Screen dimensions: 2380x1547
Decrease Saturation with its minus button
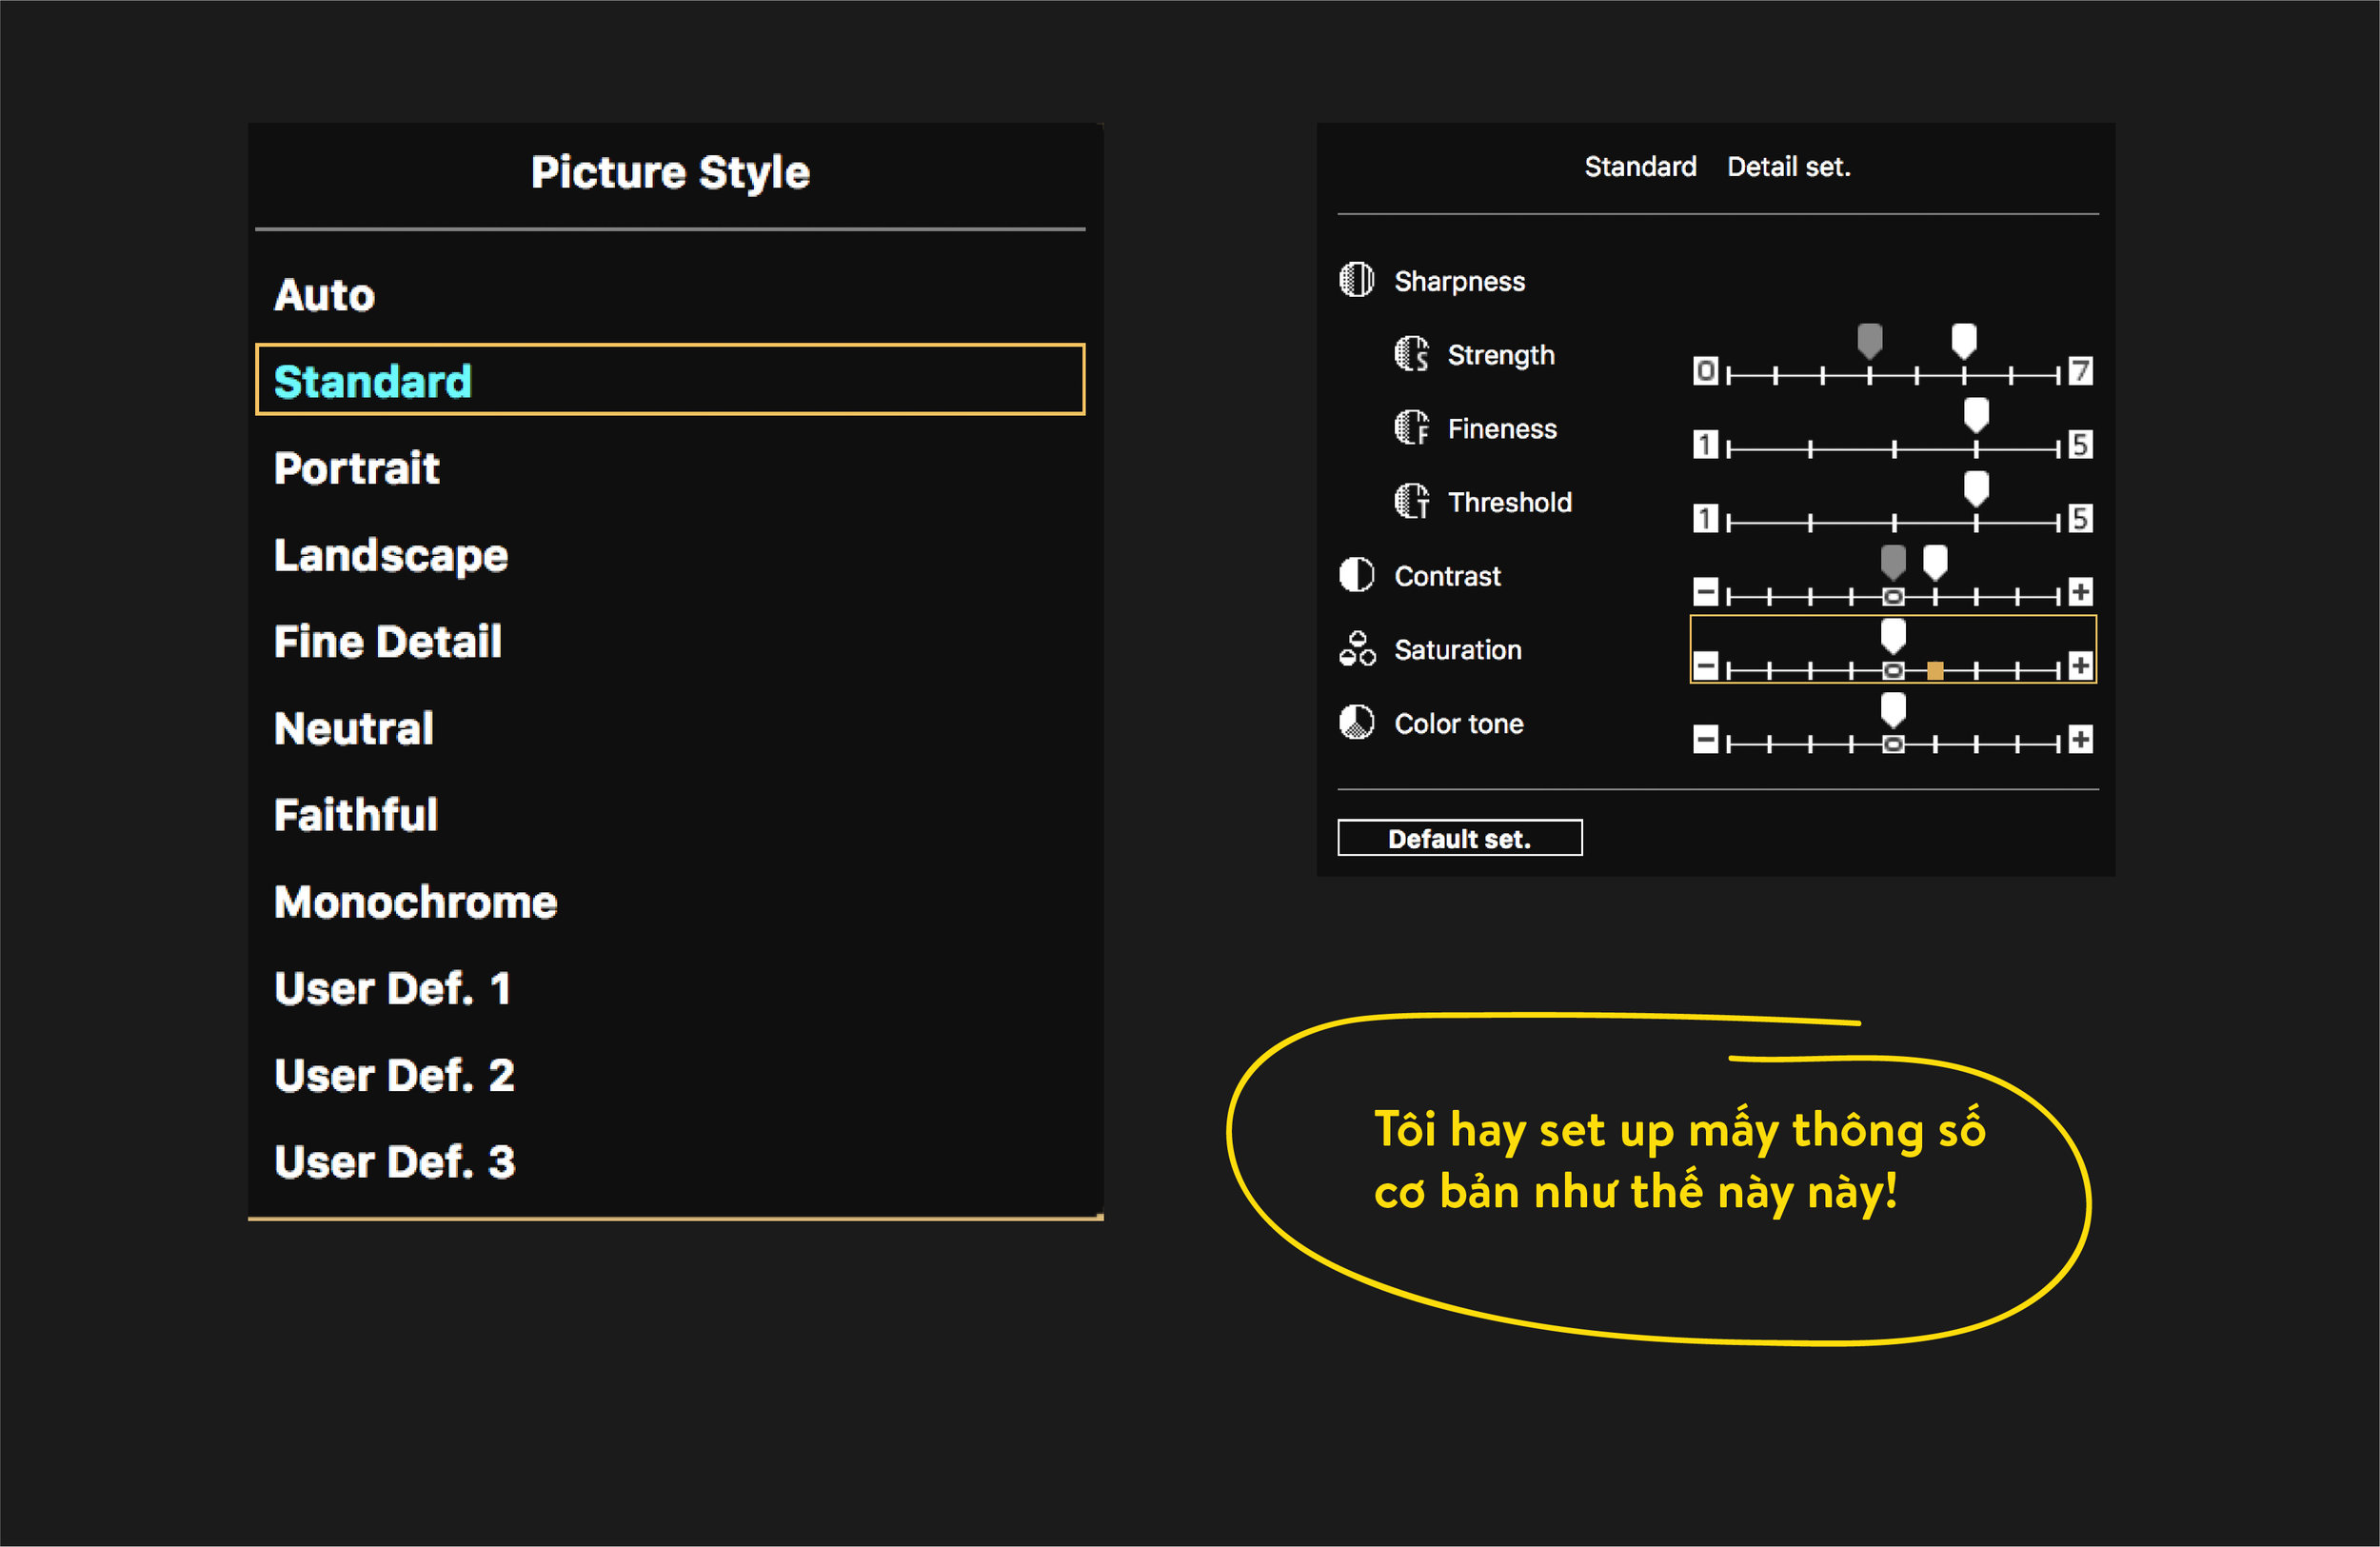pos(1705,666)
